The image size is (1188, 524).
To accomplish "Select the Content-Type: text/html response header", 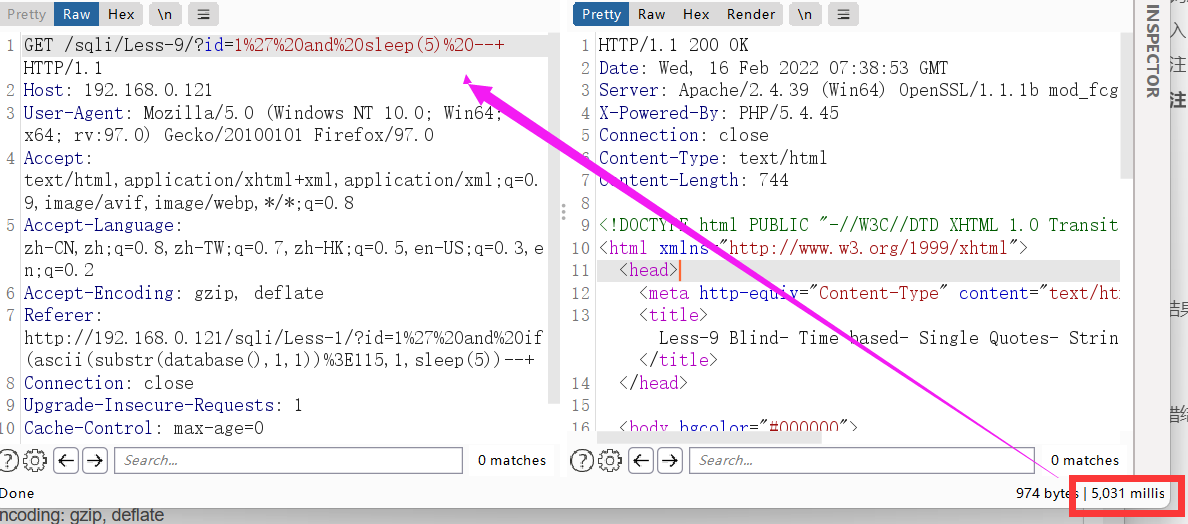I will point(712,158).
